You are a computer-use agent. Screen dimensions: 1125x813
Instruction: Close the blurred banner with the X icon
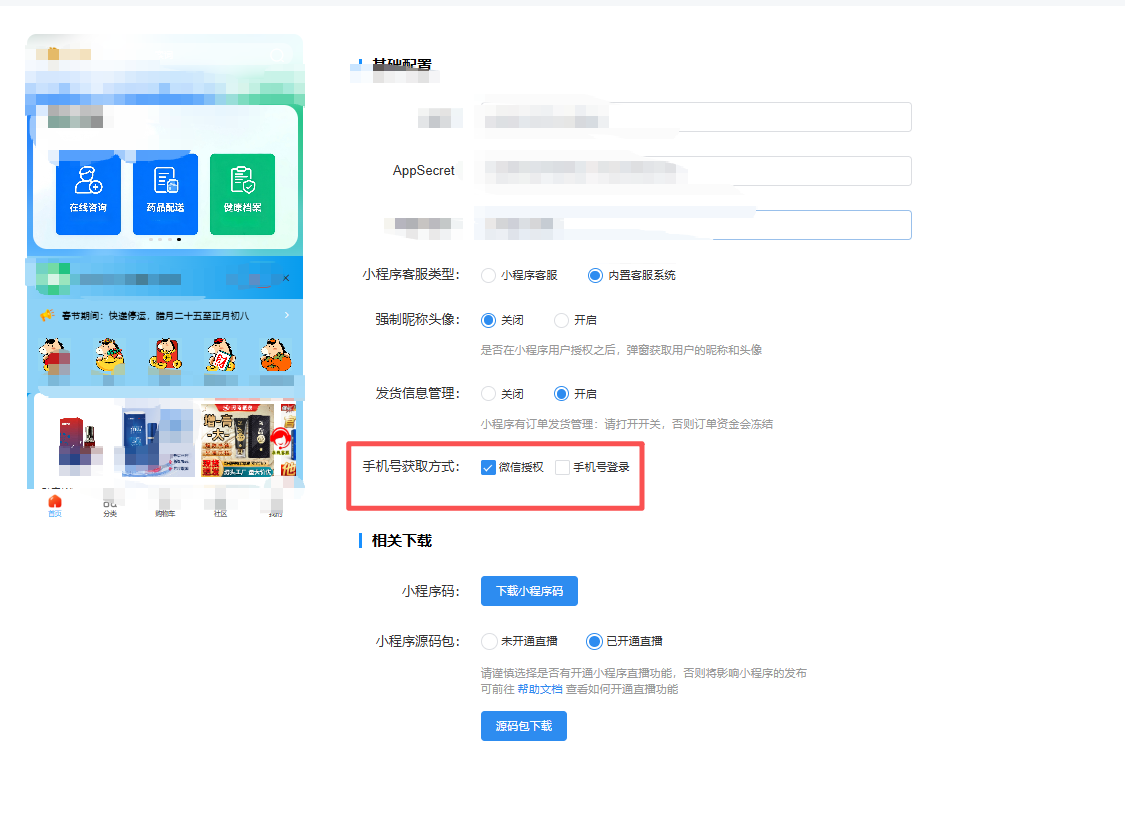coord(285,278)
